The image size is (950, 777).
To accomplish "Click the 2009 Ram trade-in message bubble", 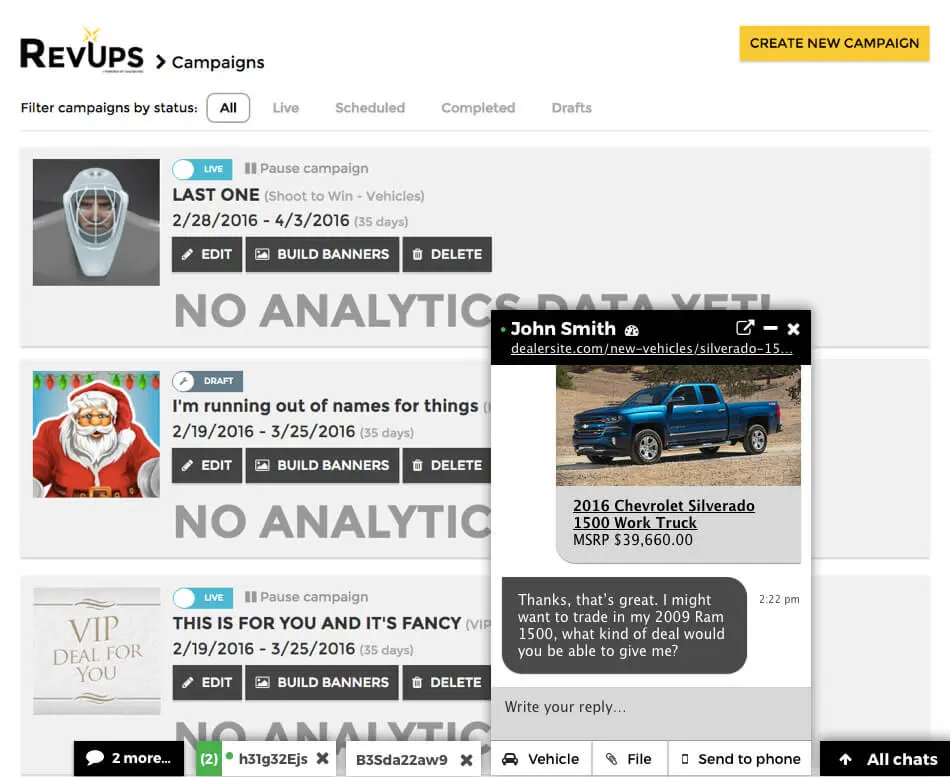I will (625, 625).
